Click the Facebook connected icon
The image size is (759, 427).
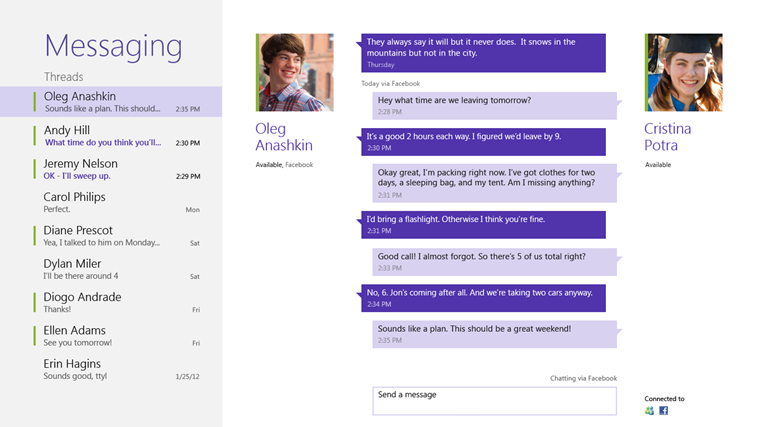coord(664,411)
